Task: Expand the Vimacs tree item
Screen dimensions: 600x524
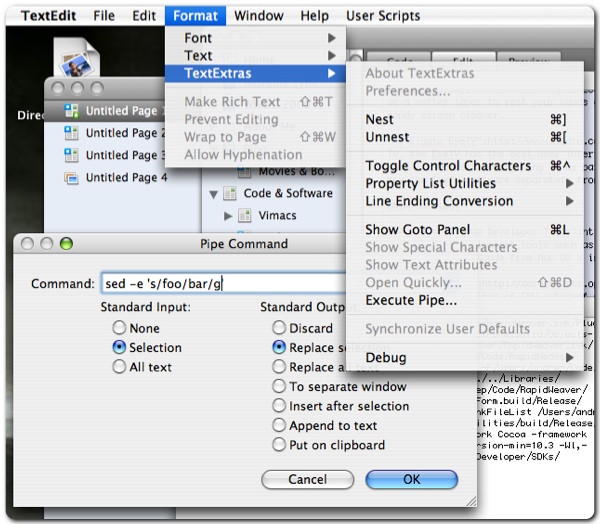Action: click(228, 216)
